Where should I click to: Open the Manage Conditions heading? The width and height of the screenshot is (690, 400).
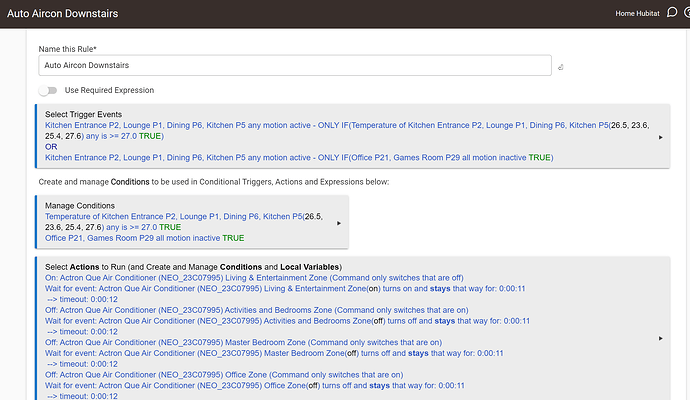pos(80,206)
